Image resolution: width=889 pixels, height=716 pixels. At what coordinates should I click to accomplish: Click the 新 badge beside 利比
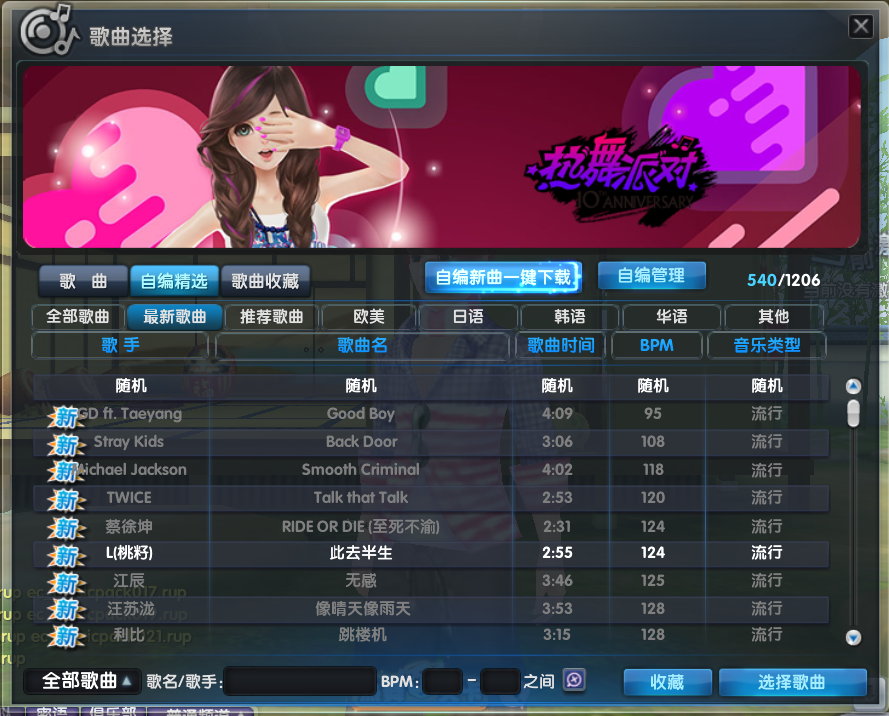66,636
